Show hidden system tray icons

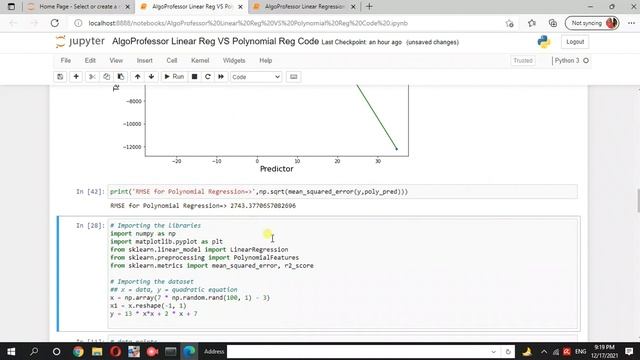click(x=544, y=351)
